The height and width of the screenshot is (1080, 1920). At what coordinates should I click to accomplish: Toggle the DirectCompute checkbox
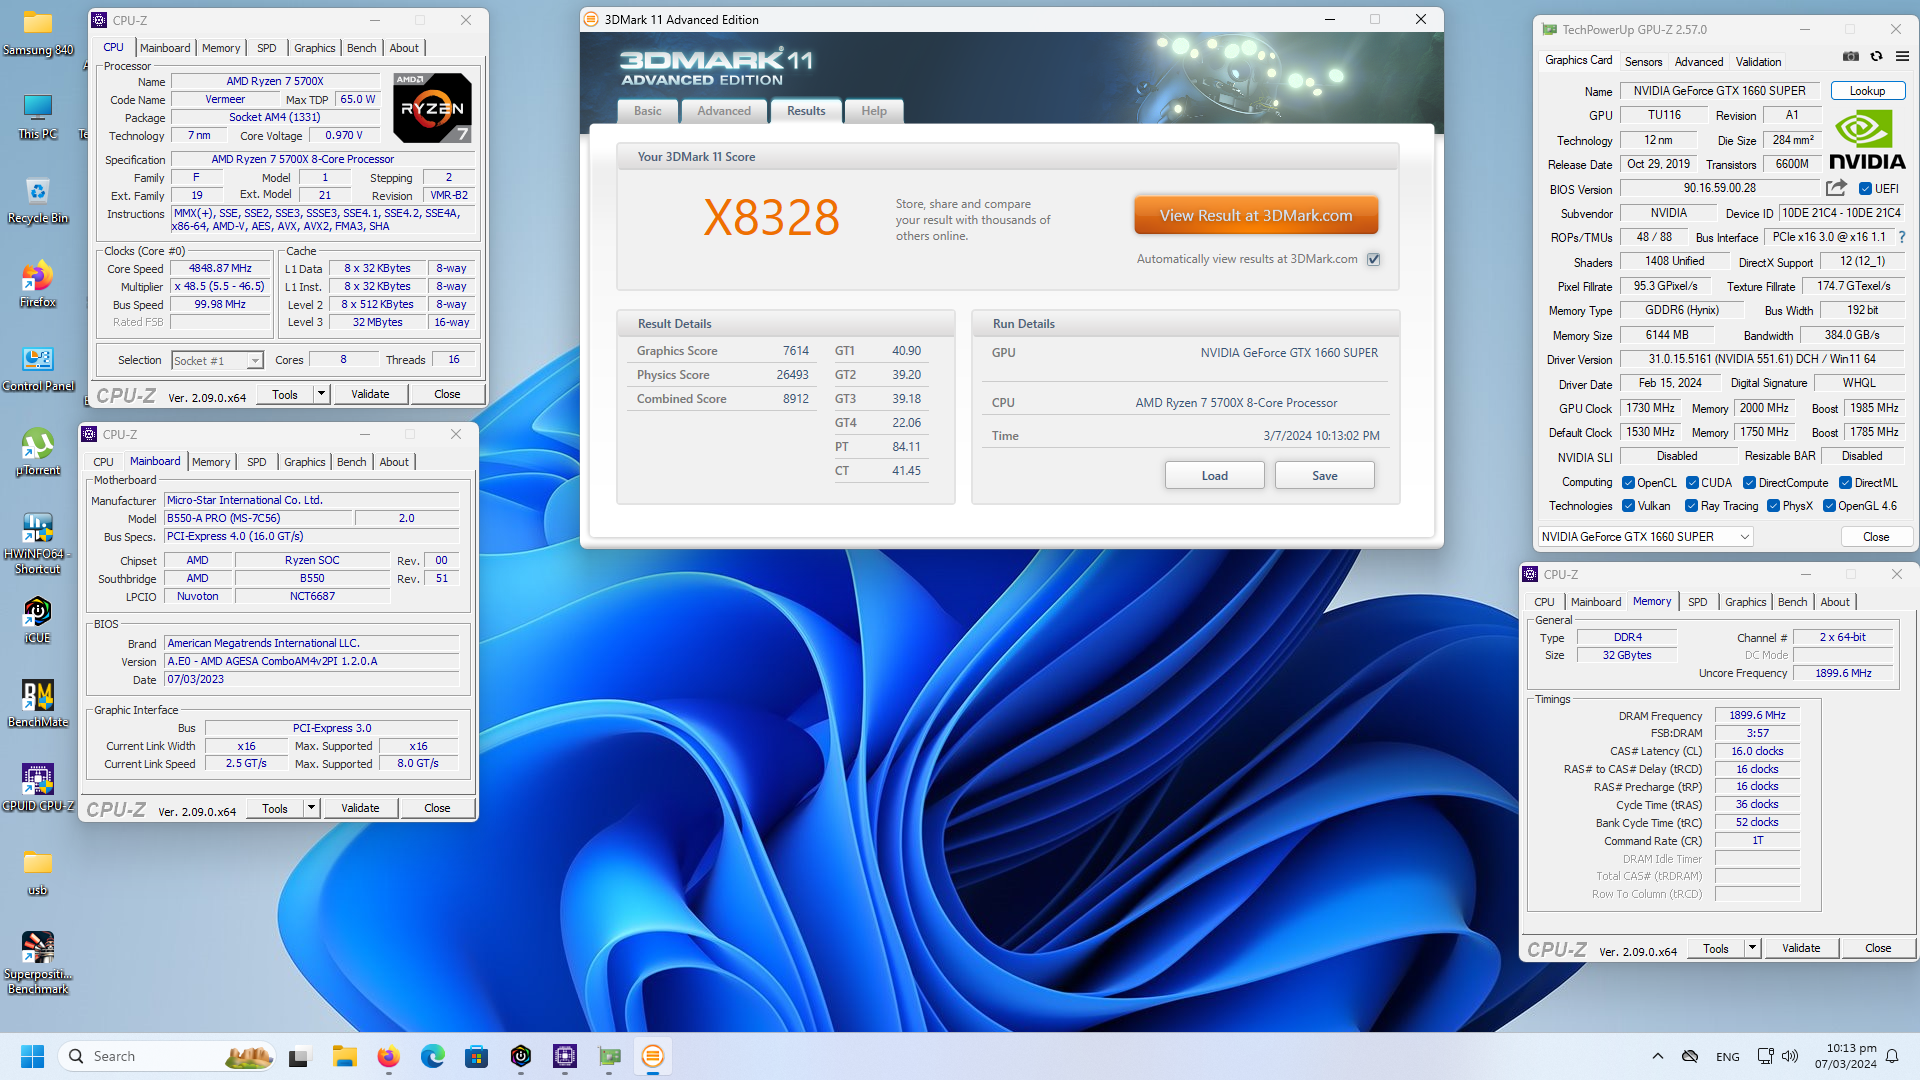click(1750, 483)
